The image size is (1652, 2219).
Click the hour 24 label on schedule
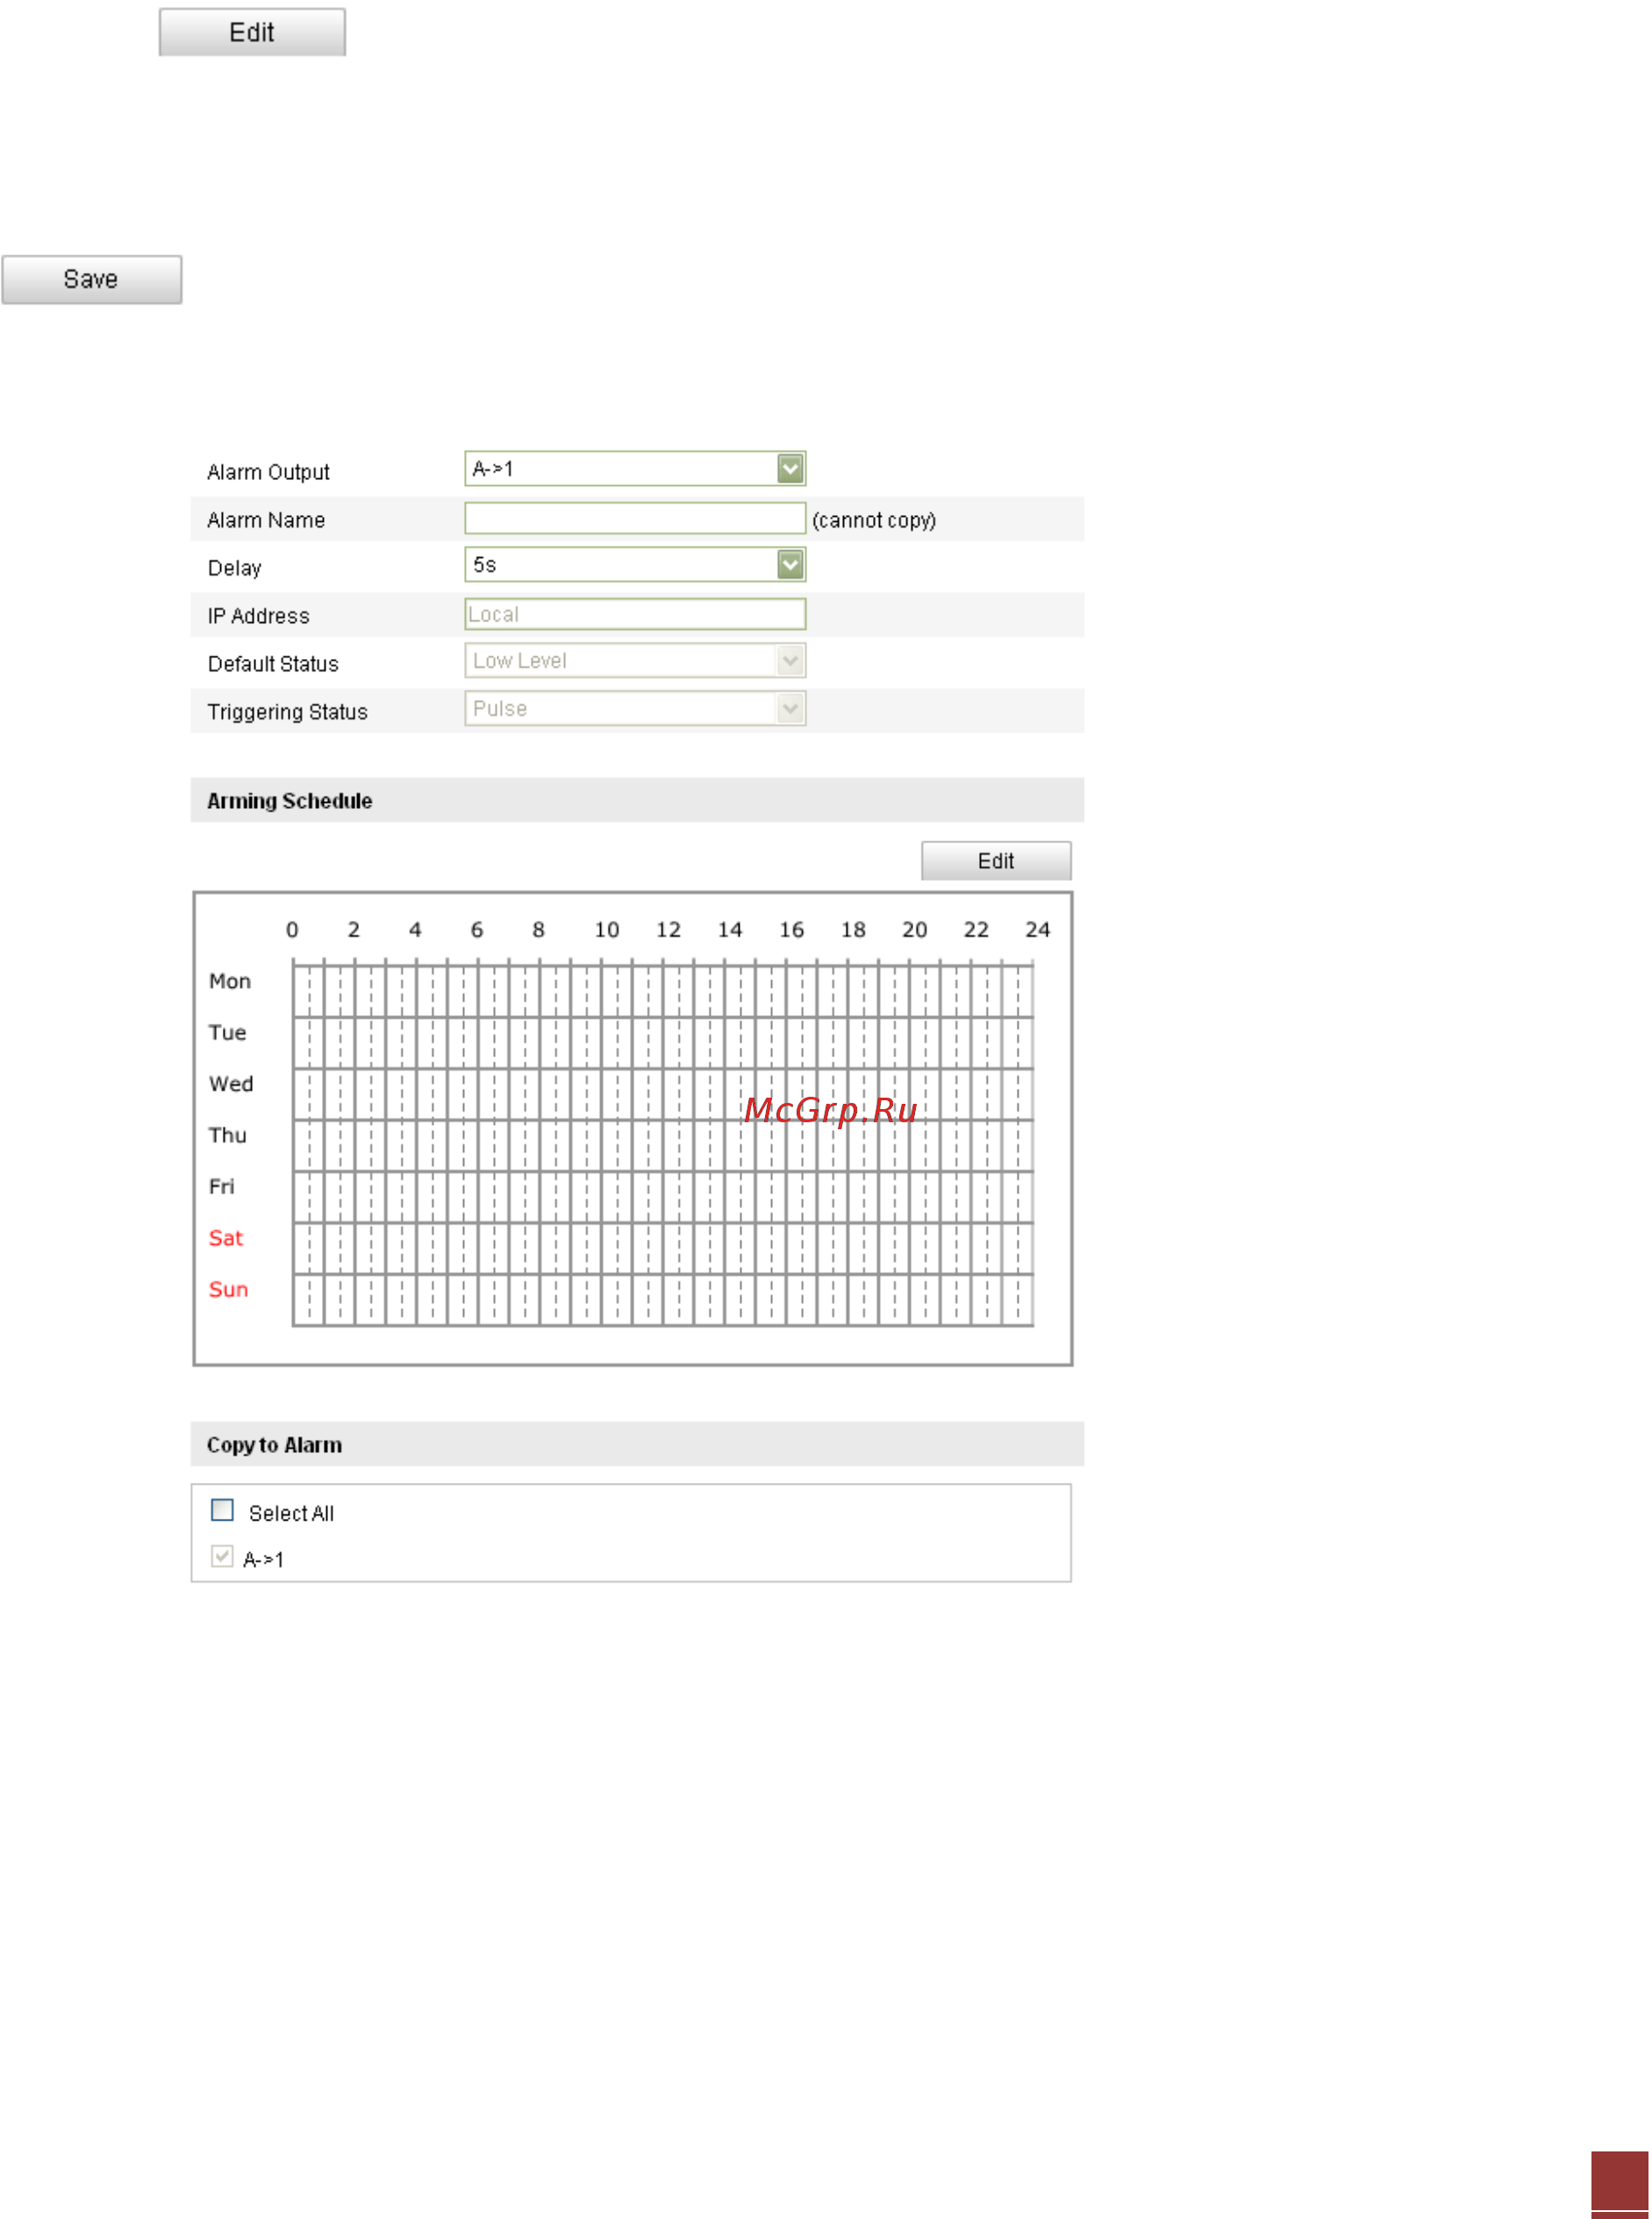pos(1038,930)
